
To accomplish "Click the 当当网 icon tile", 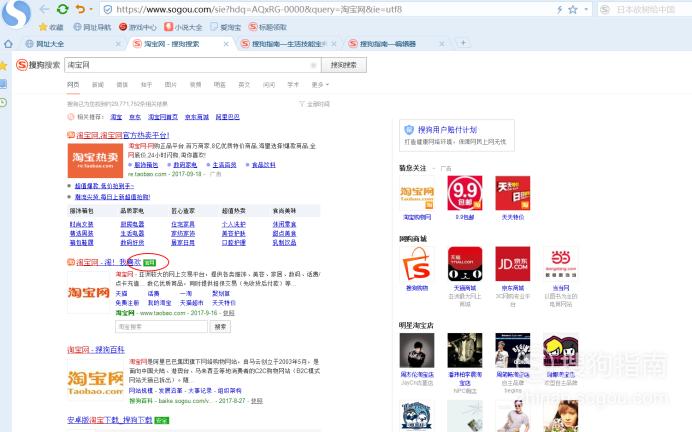I will click(x=560, y=264).
